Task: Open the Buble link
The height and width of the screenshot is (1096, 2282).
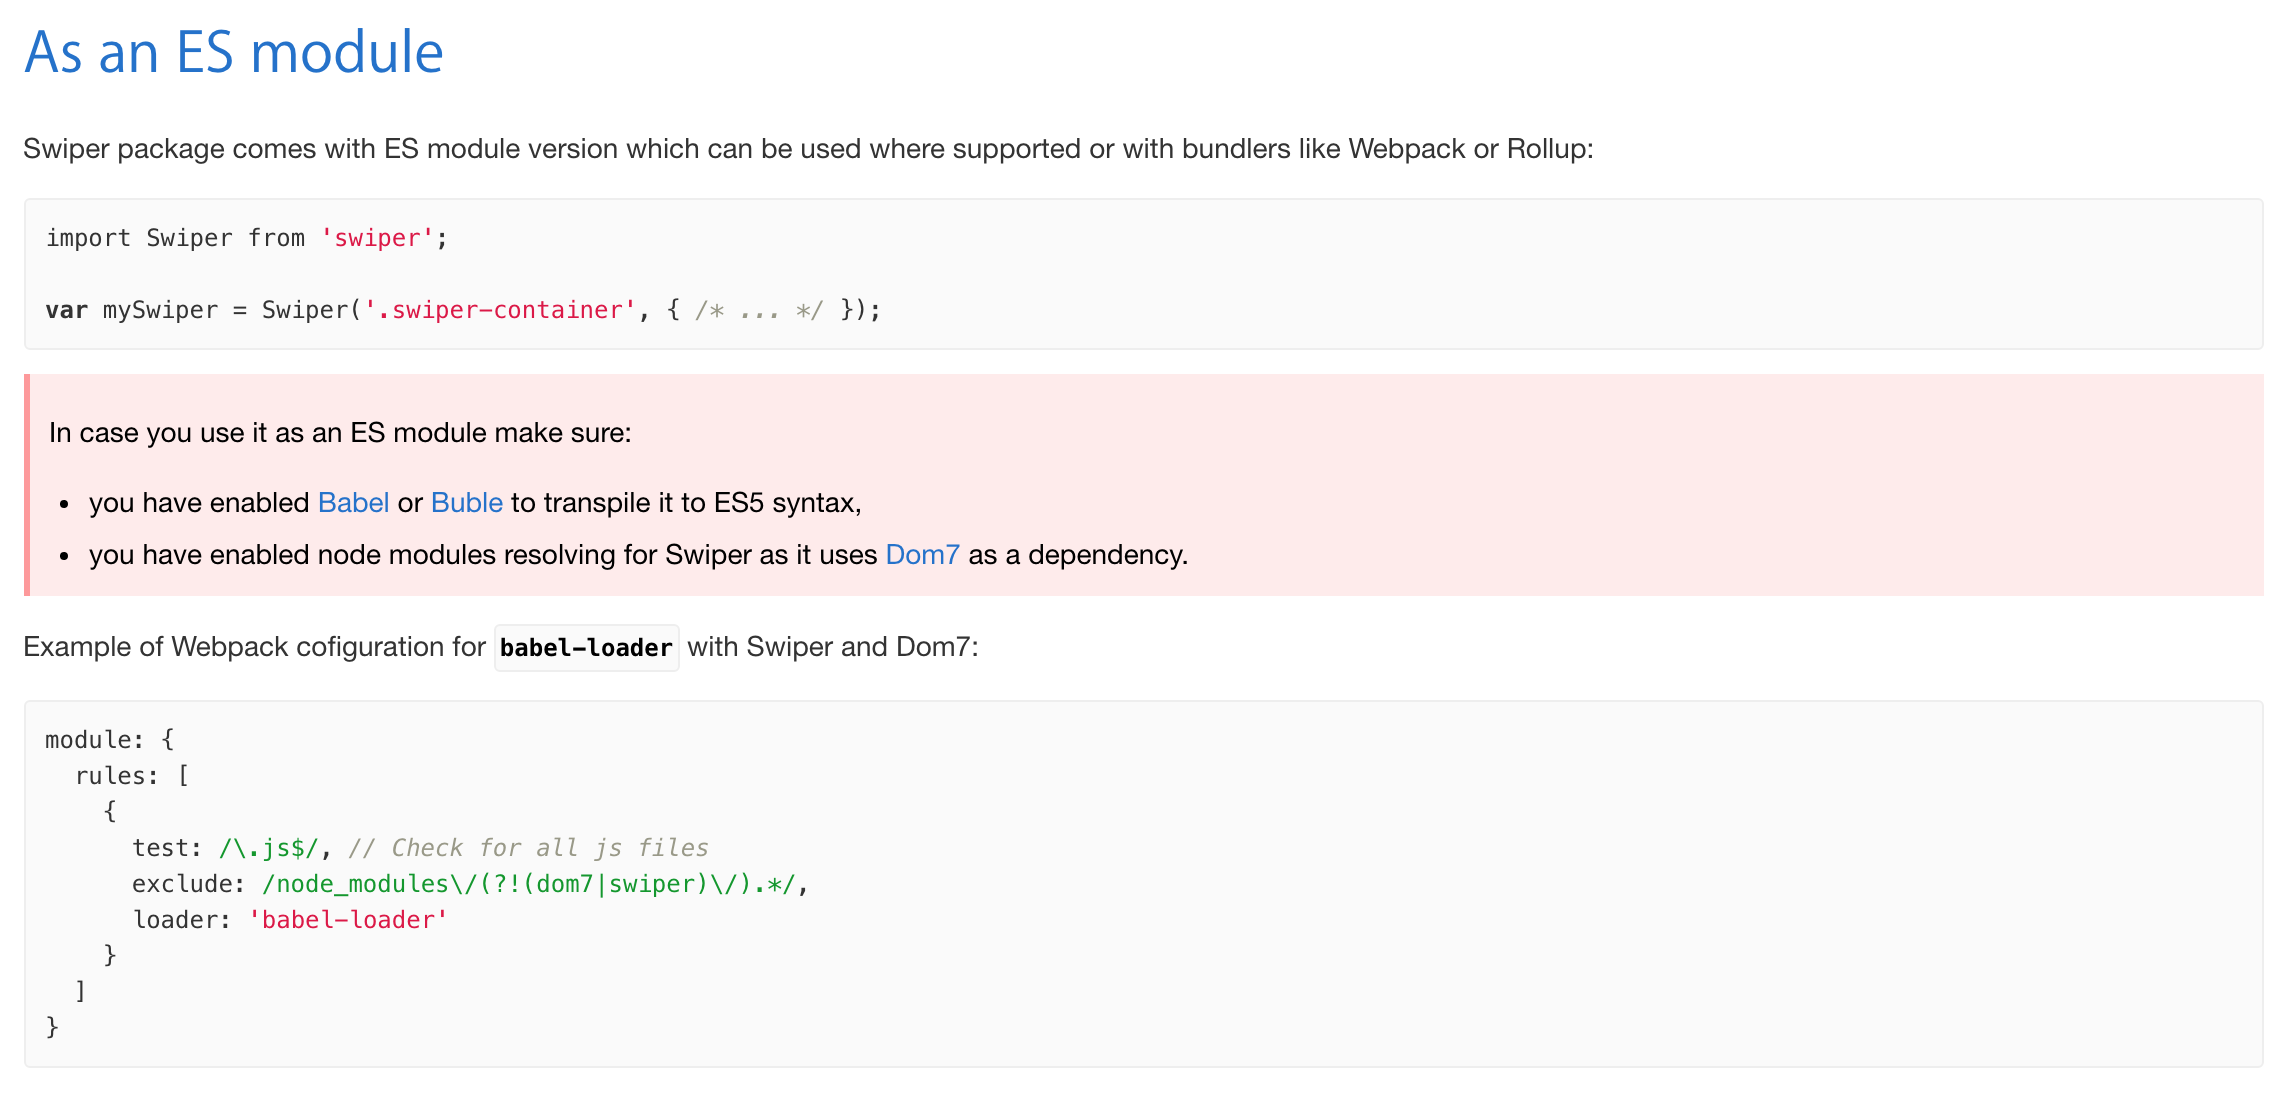Action: pos(466,502)
